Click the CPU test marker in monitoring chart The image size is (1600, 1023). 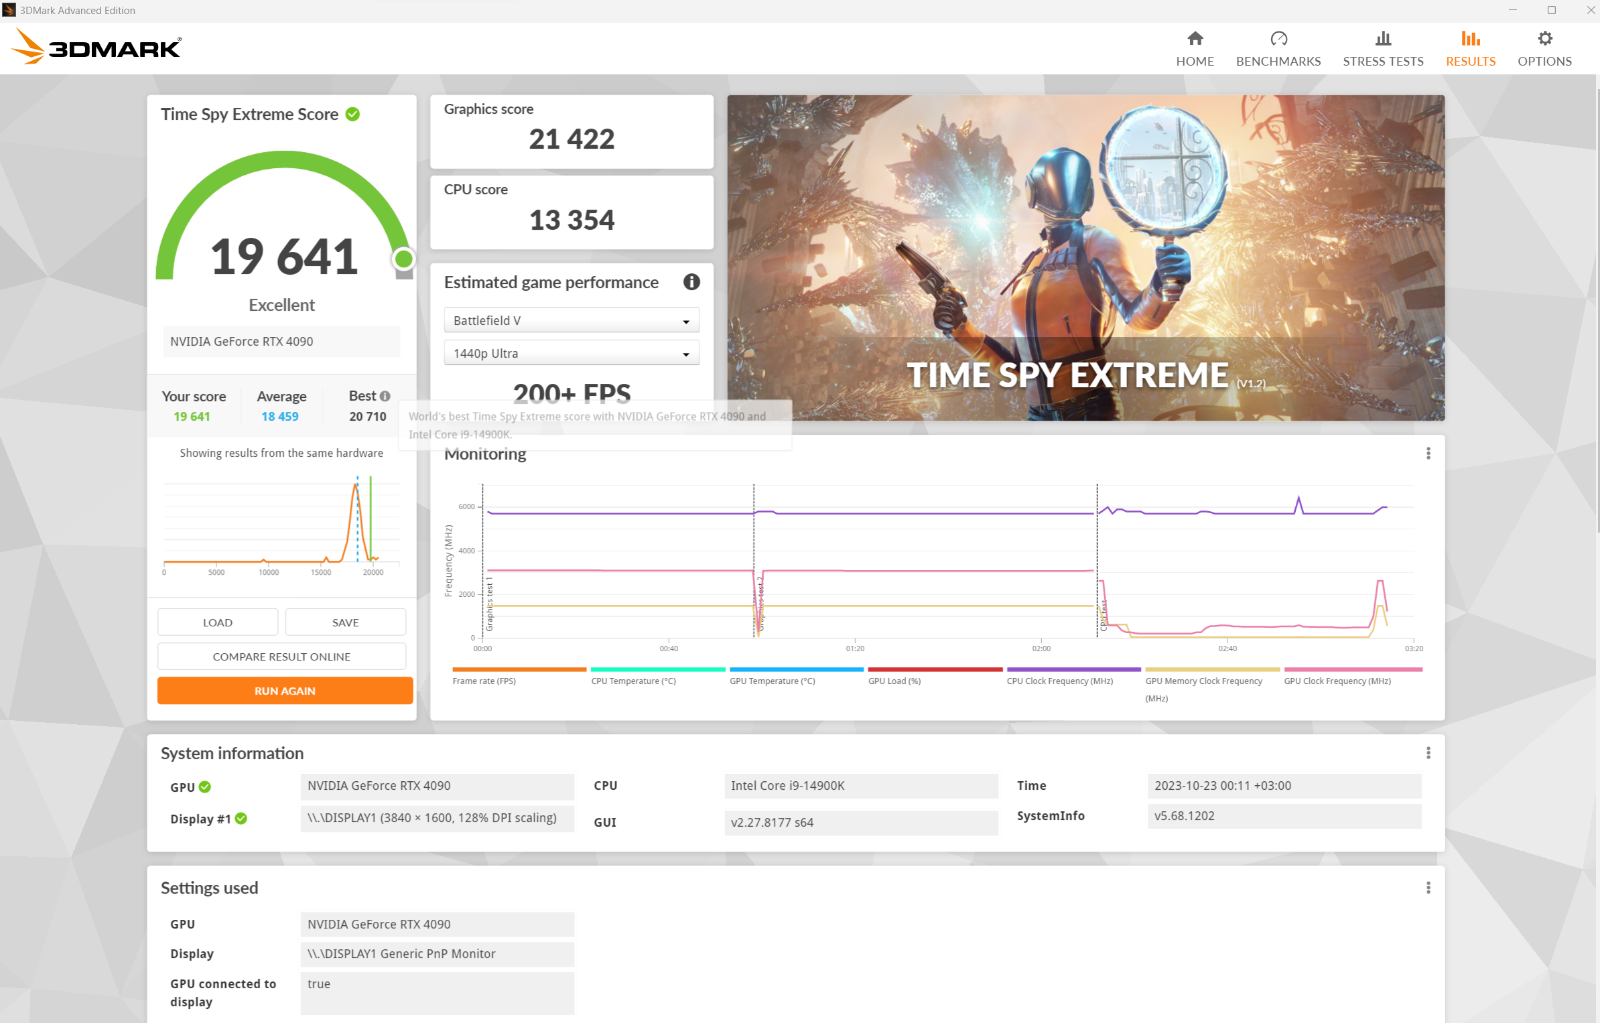tap(1104, 613)
